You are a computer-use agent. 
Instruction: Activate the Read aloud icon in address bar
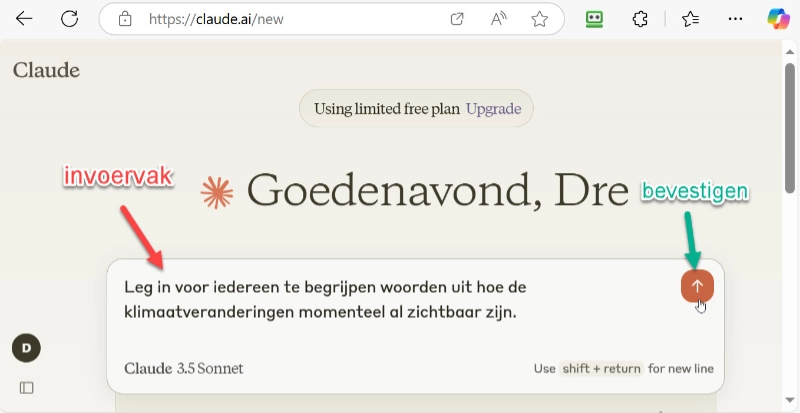499,19
